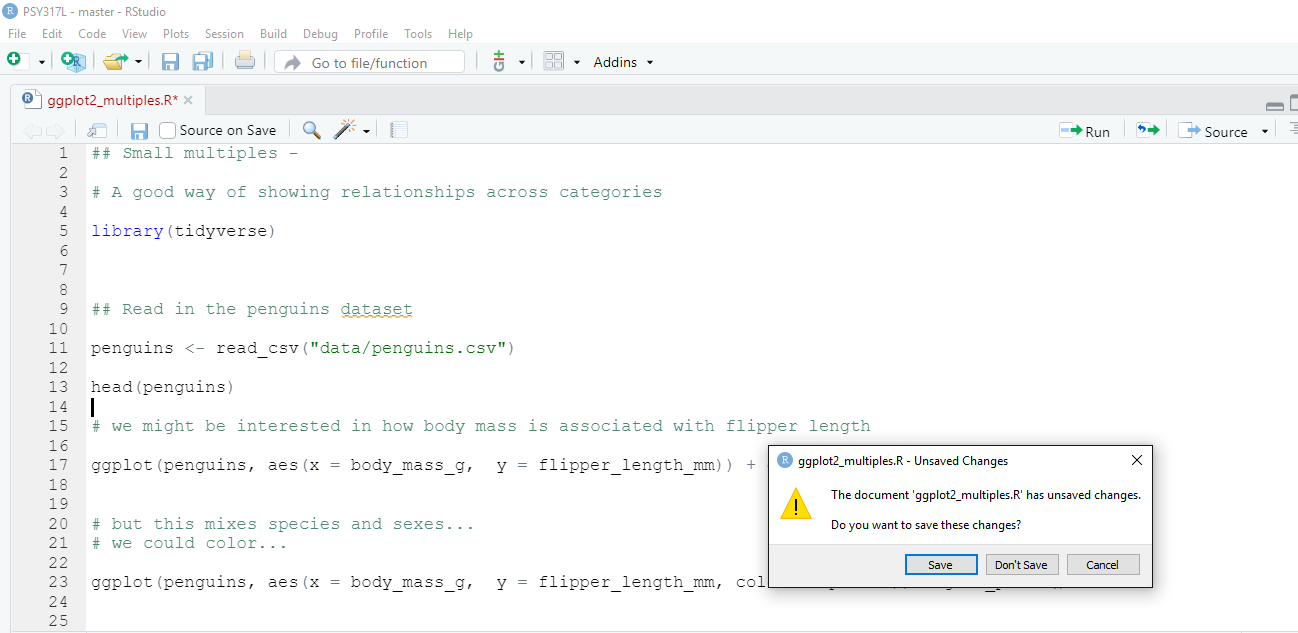Viewport: 1298px width, 633px height.
Task: Open the Source button dropdown arrow
Action: [1264, 131]
